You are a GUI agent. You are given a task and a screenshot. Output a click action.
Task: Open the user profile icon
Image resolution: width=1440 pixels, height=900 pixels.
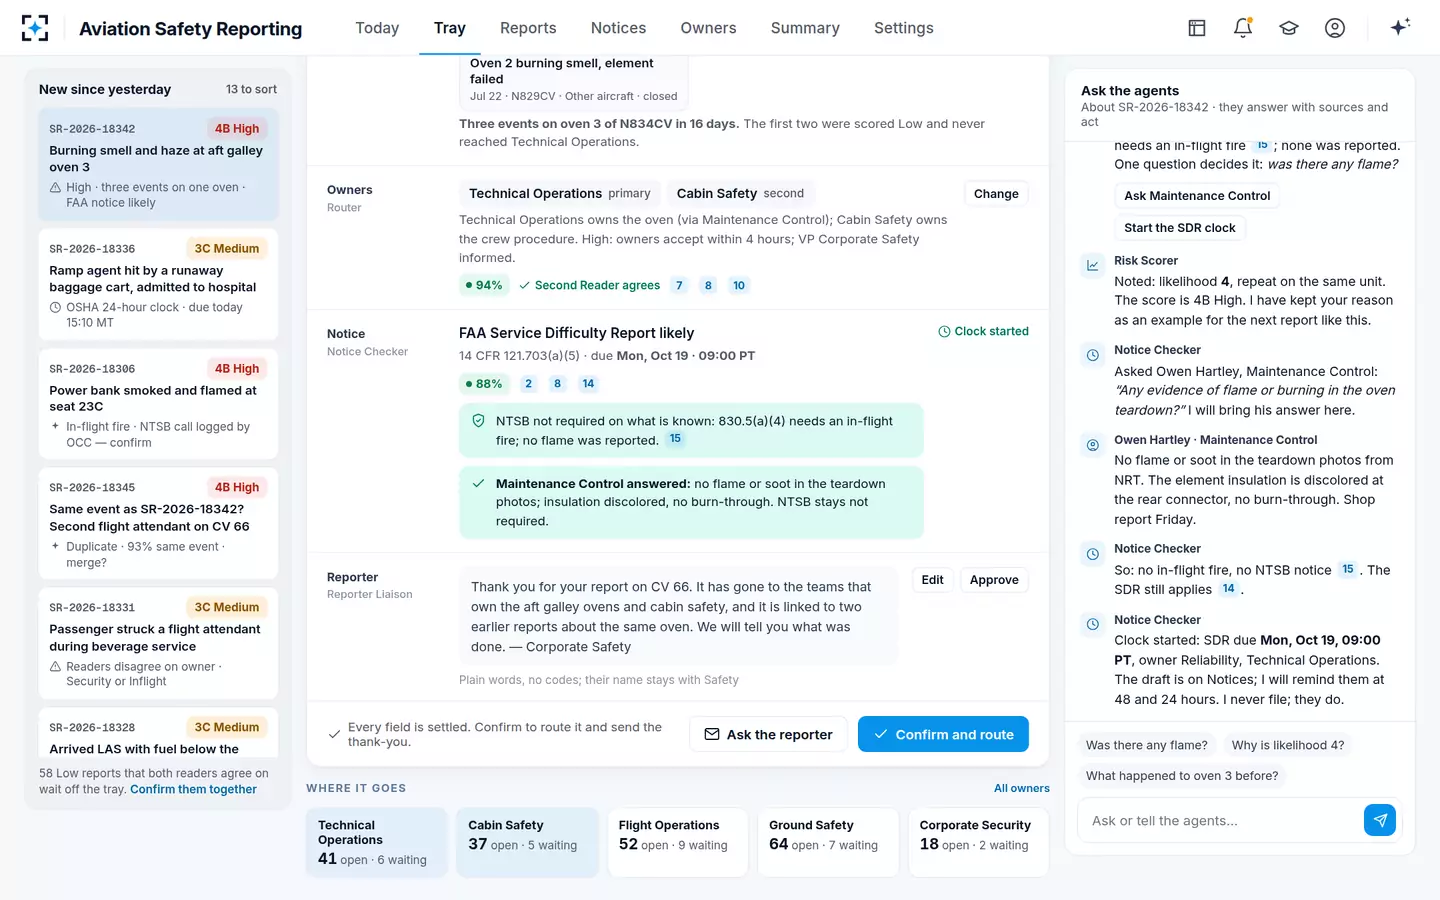coord(1335,28)
